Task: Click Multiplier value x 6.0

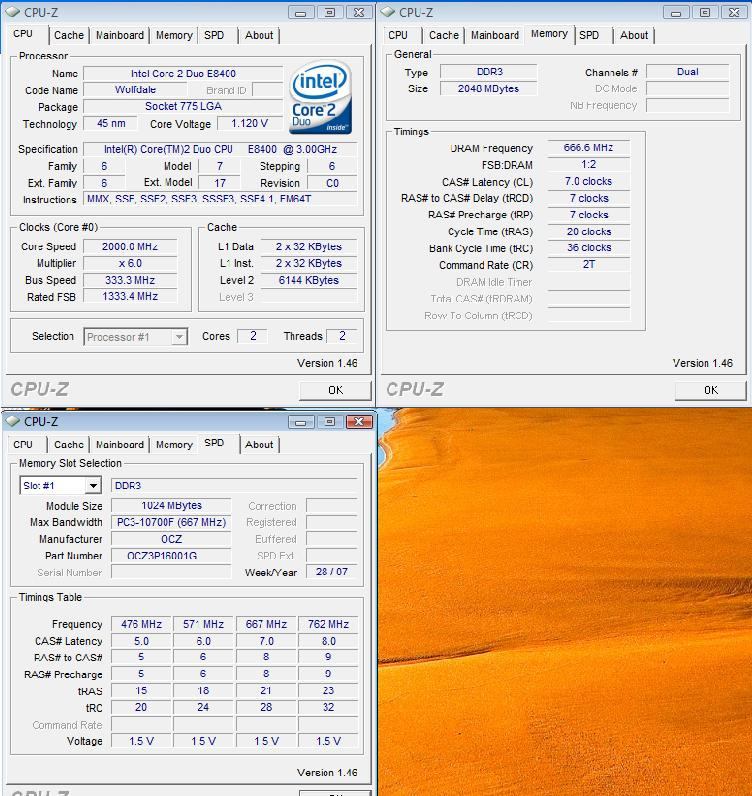Action: (130, 263)
